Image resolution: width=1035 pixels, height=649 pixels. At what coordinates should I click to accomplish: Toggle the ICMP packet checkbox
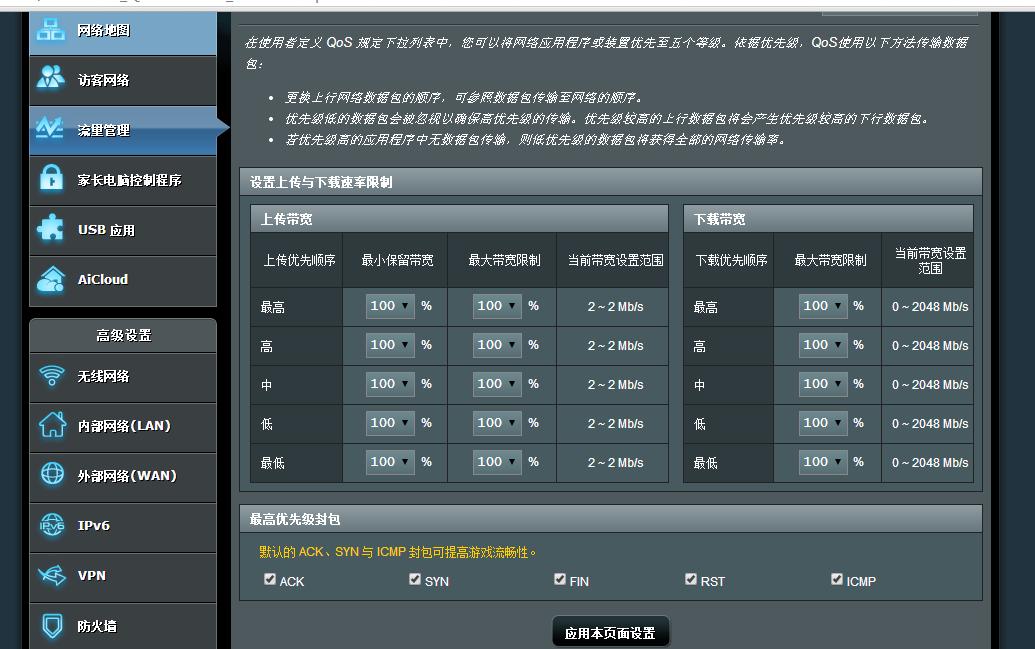point(837,579)
